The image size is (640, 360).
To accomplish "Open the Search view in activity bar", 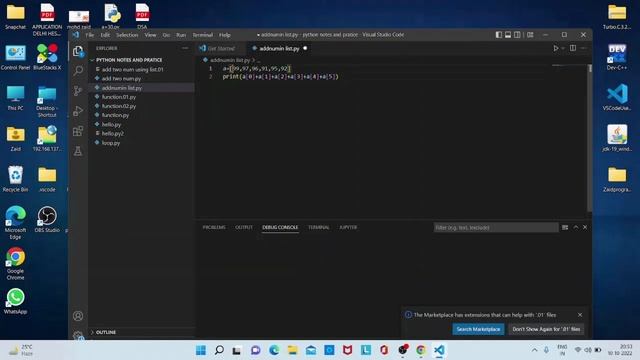I will pyautogui.click(x=78, y=71).
